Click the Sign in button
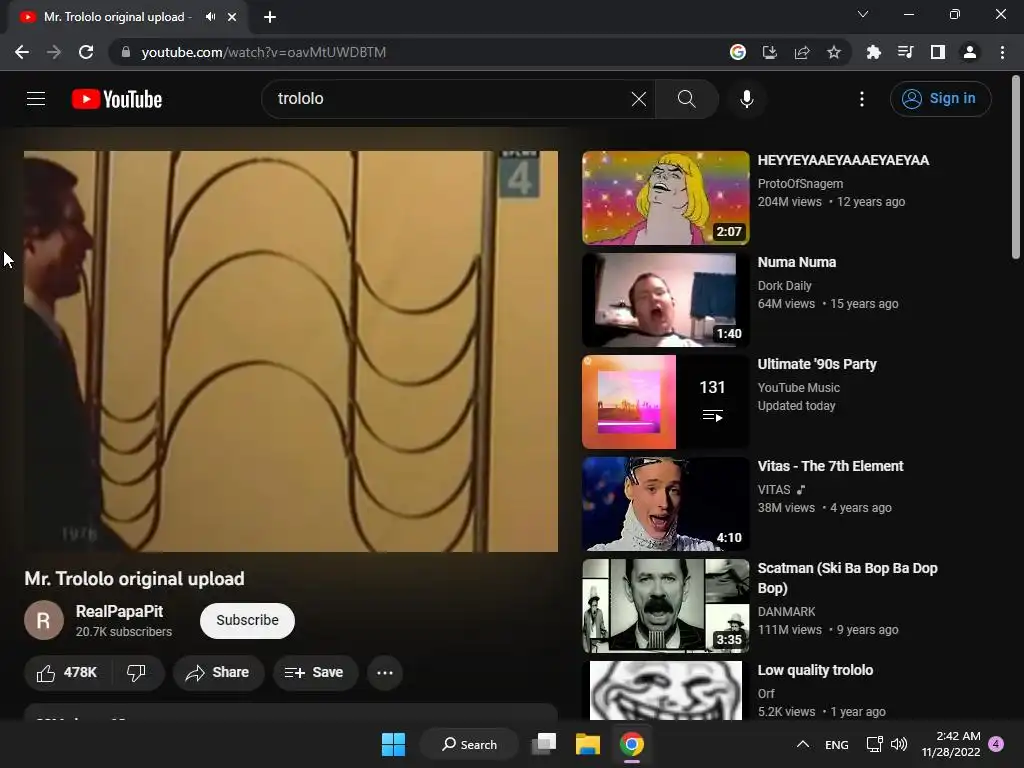1024x768 pixels. coord(940,99)
